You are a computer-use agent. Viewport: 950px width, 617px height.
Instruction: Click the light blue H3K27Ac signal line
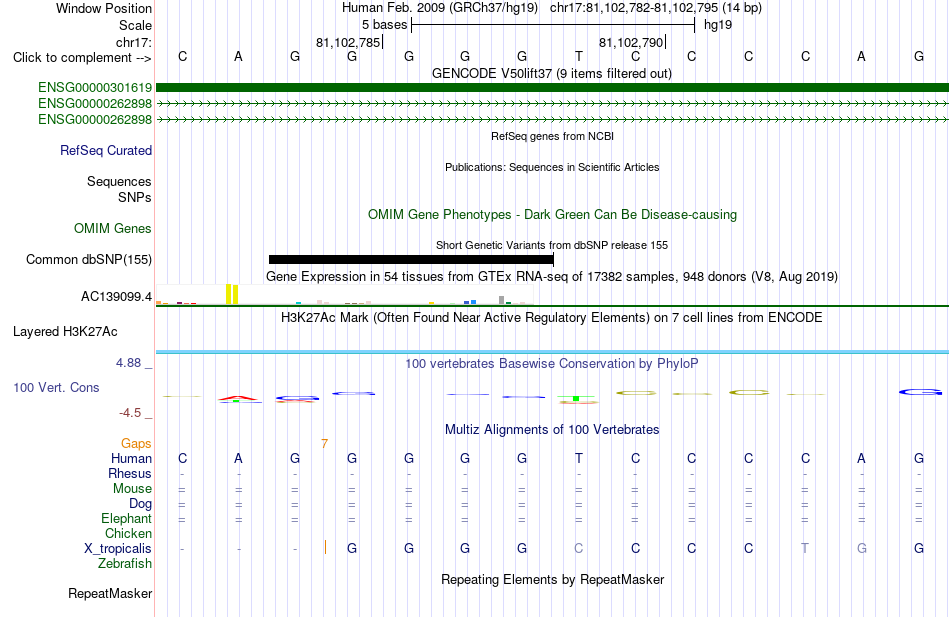[x=552, y=352]
